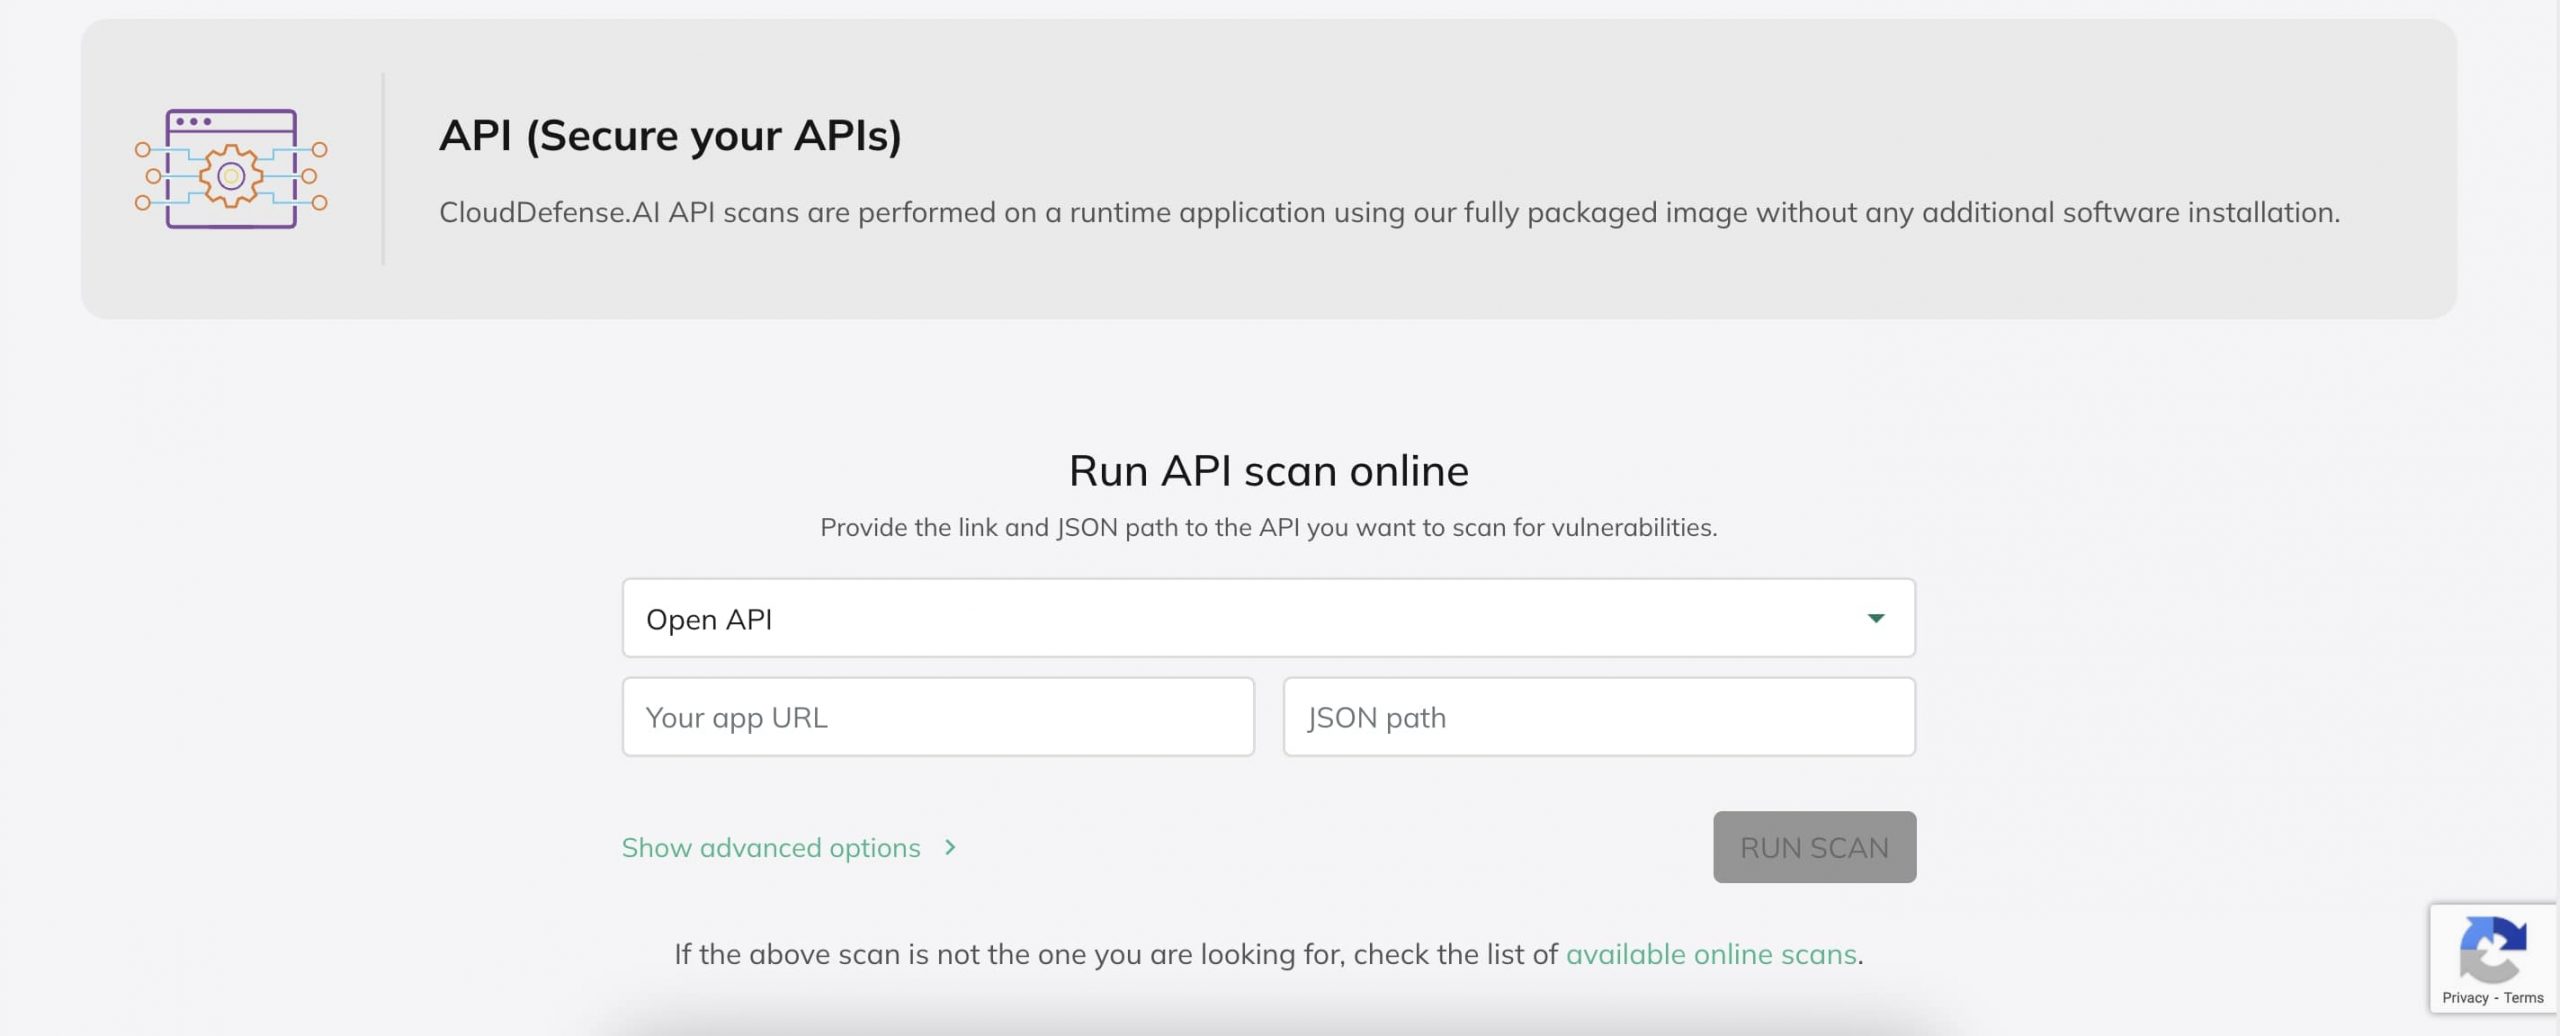The image size is (2560, 1036).
Task: Click the API (Secure your APIs) heading
Action: [670, 135]
